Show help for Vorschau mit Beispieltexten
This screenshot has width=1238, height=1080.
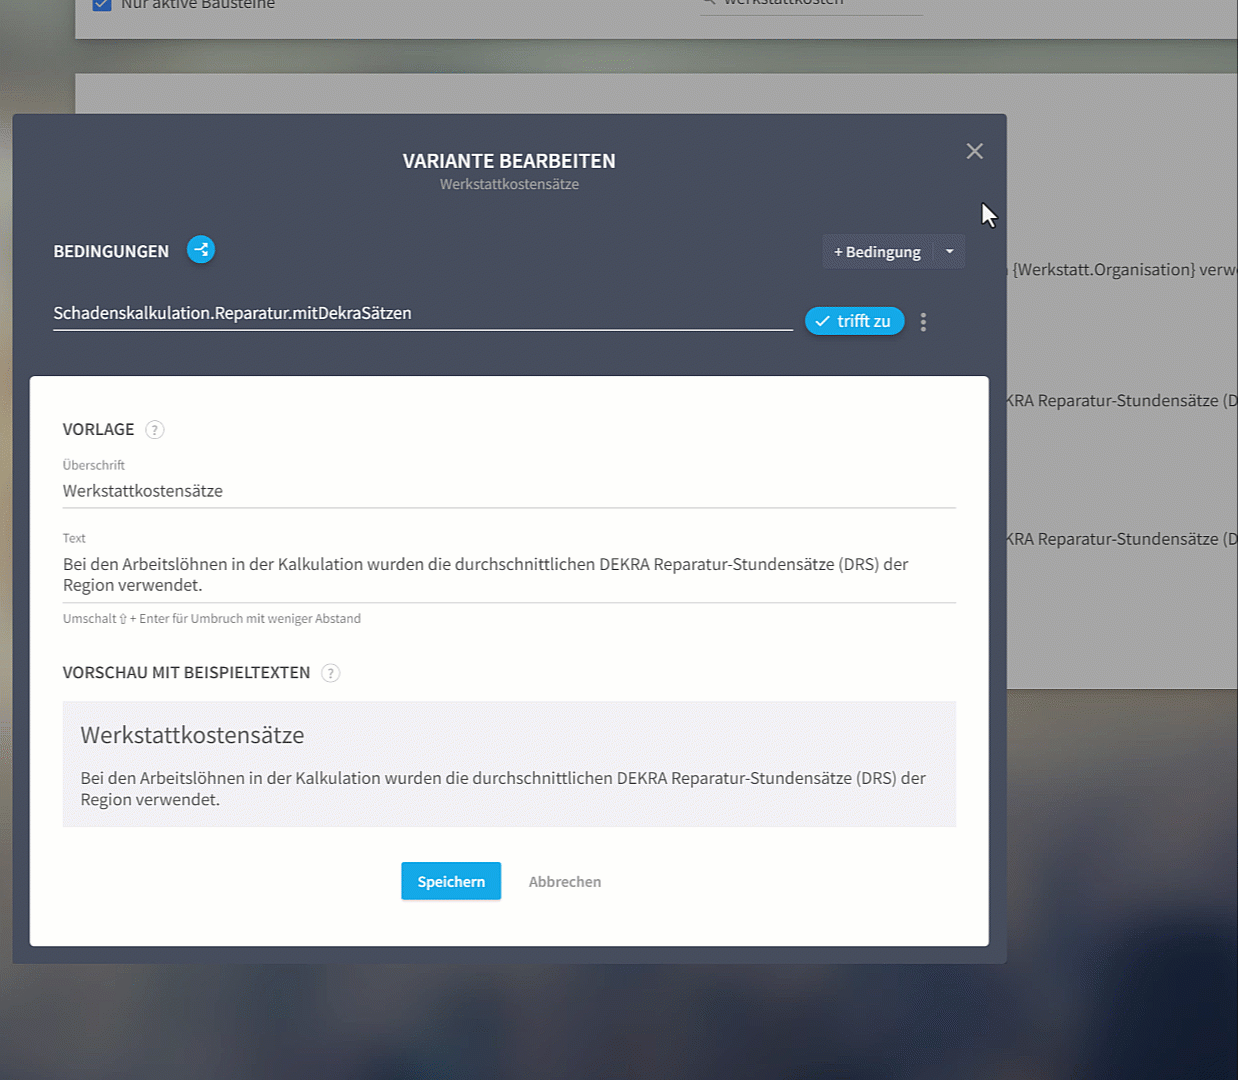coord(331,673)
